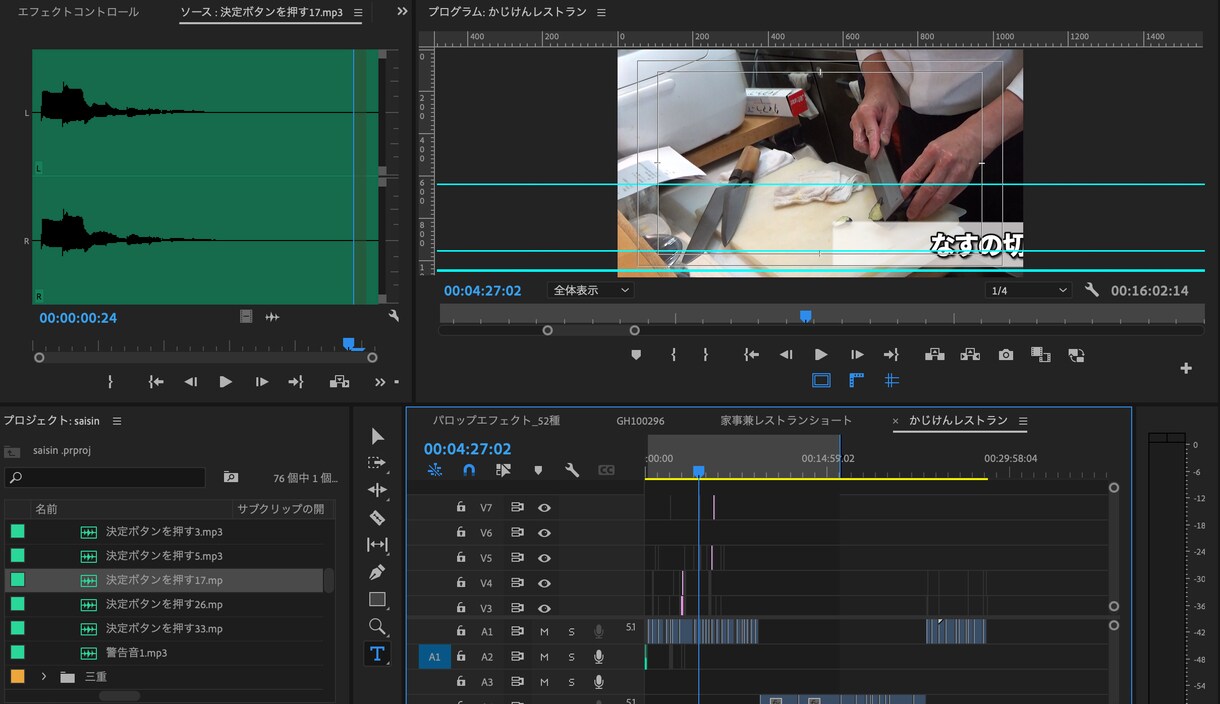Select the Razor tool
Image resolution: width=1220 pixels, height=704 pixels.
pos(377,517)
